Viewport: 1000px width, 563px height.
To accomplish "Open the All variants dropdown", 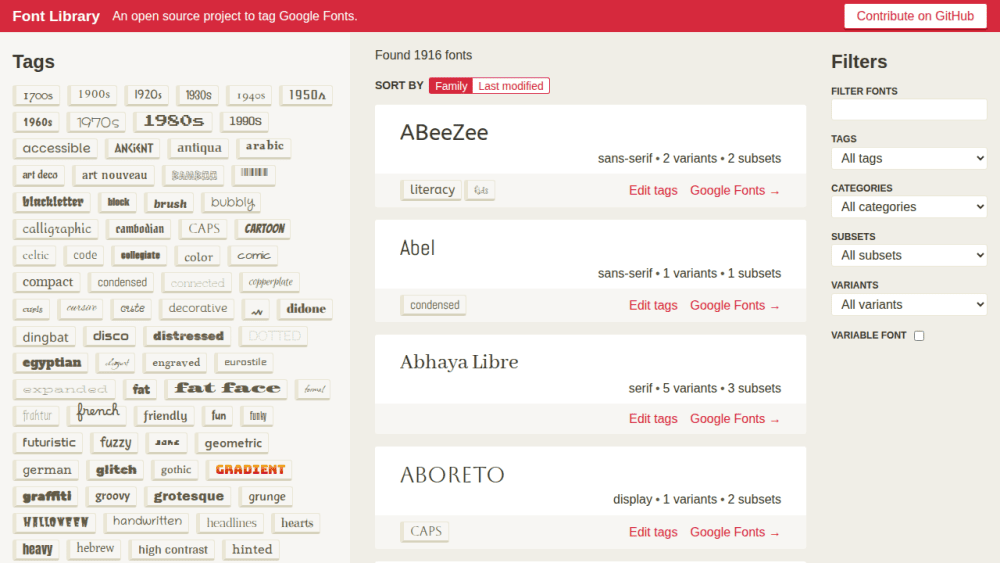I will click(909, 304).
